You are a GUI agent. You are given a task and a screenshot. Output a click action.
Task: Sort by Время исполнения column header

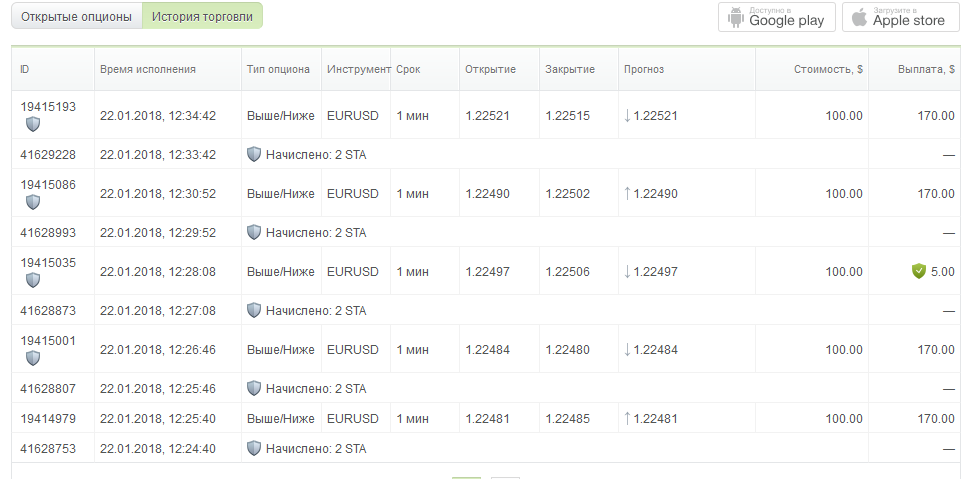point(148,70)
